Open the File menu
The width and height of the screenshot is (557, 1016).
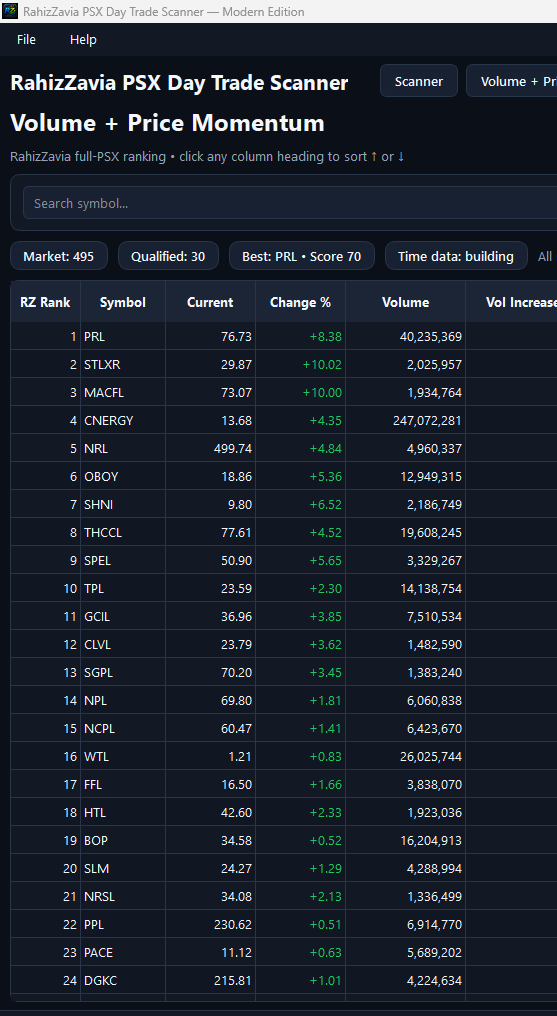(x=27, y=40)
